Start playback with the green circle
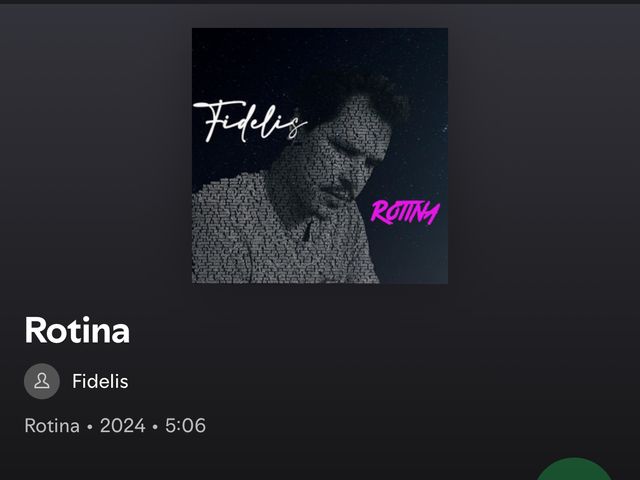 pyautogui.click(x=574, y=469)
